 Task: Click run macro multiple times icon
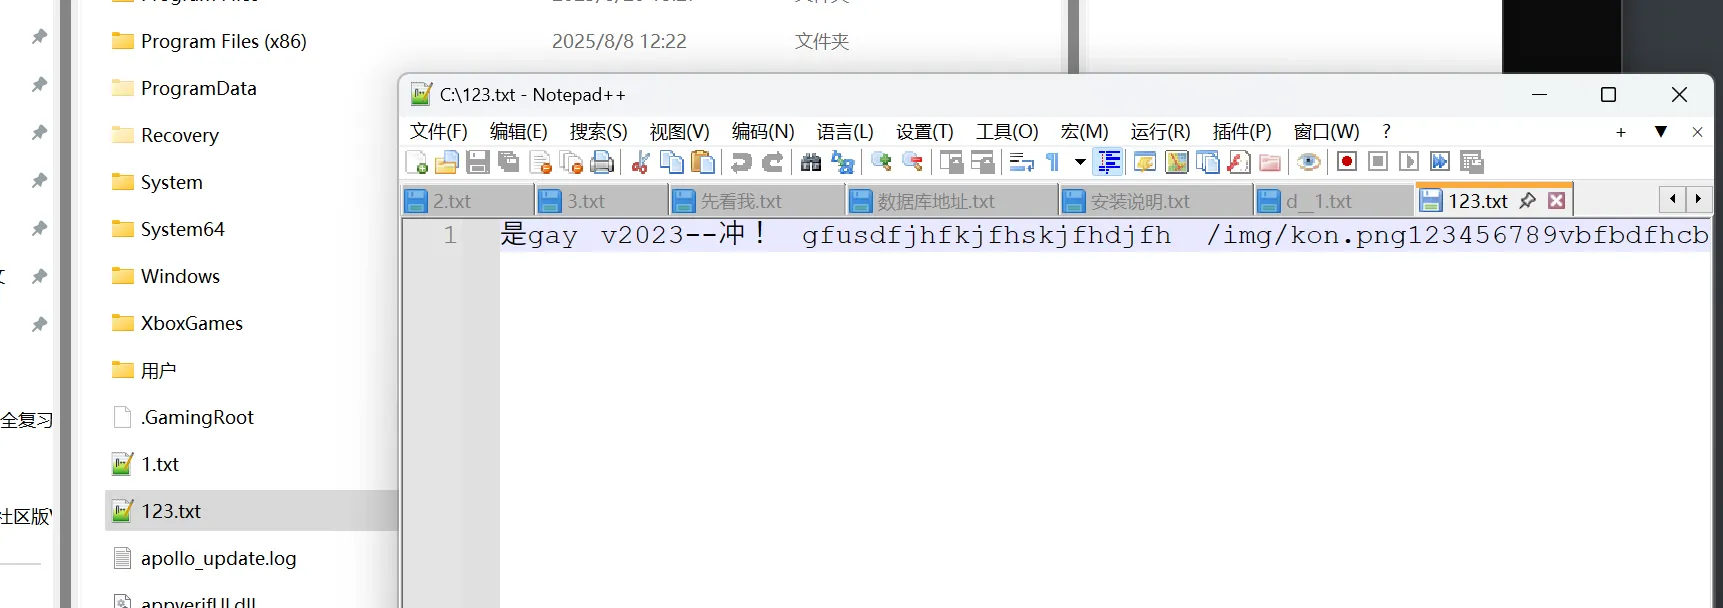(1440, 162)
